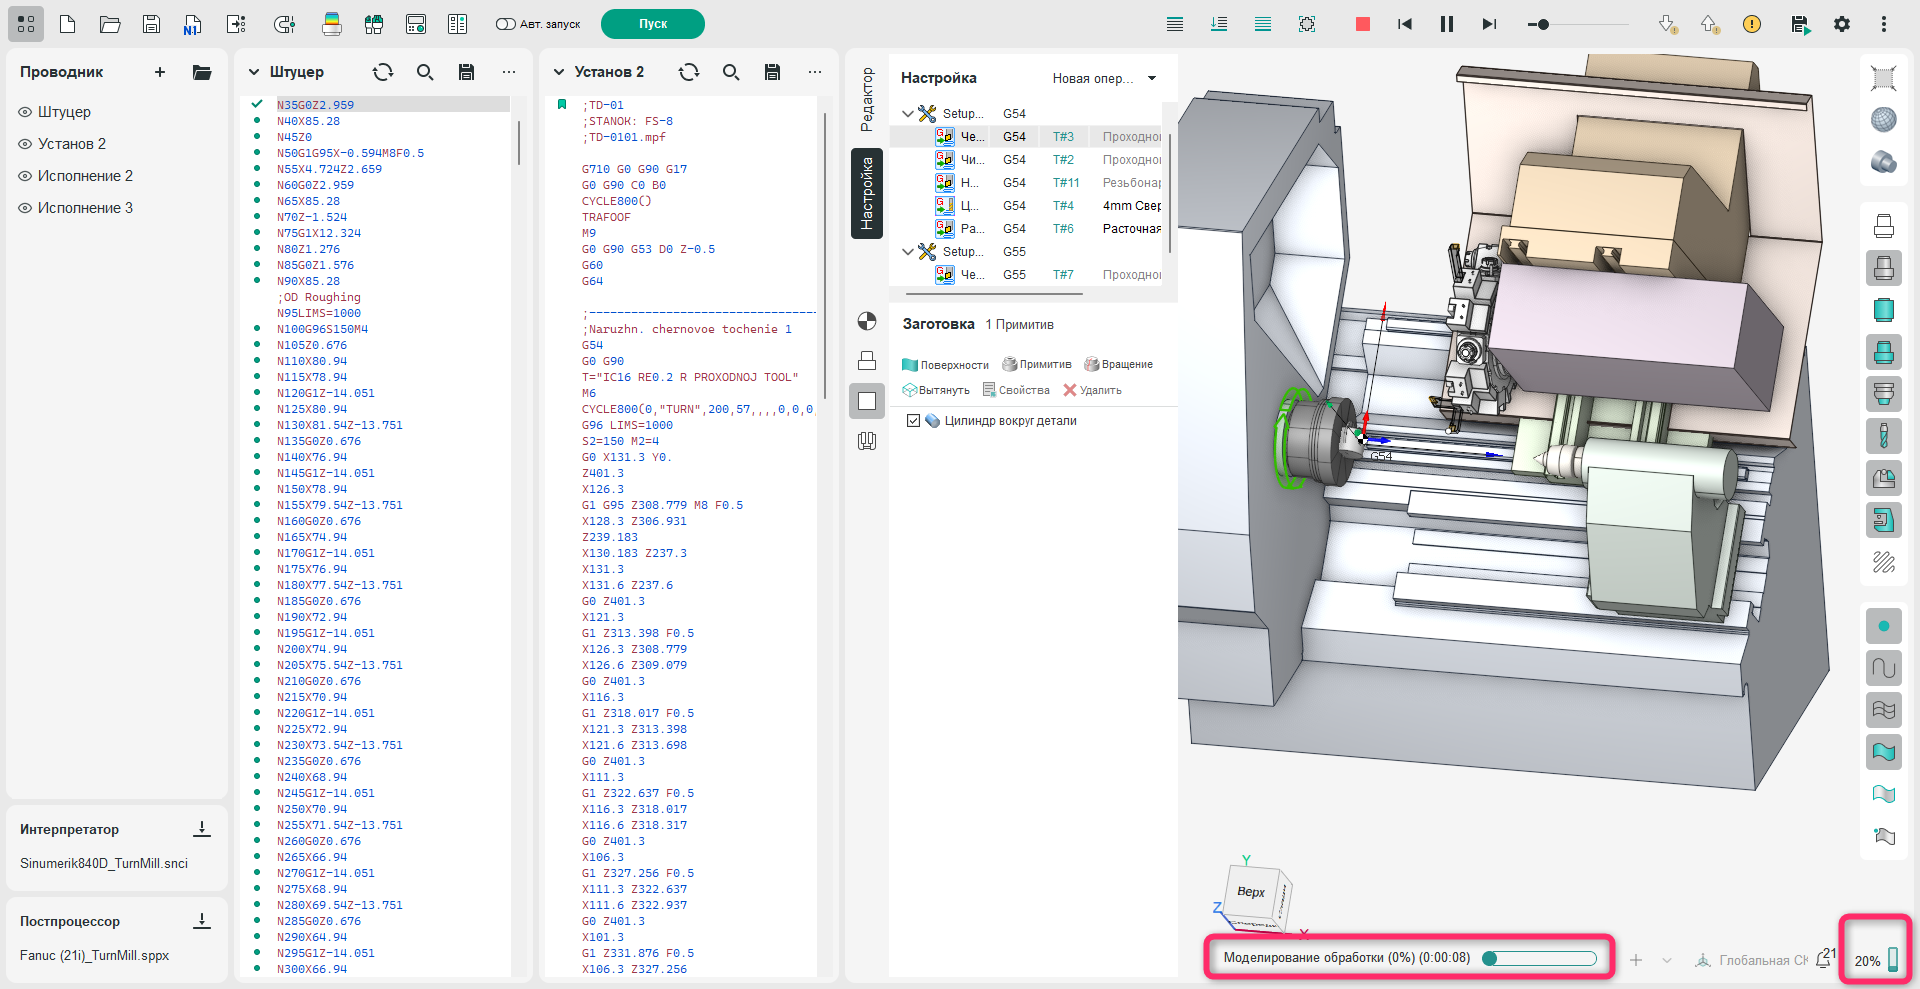
Task: Click the Удалить button in Заготовка
Action: click(1092, 390)
